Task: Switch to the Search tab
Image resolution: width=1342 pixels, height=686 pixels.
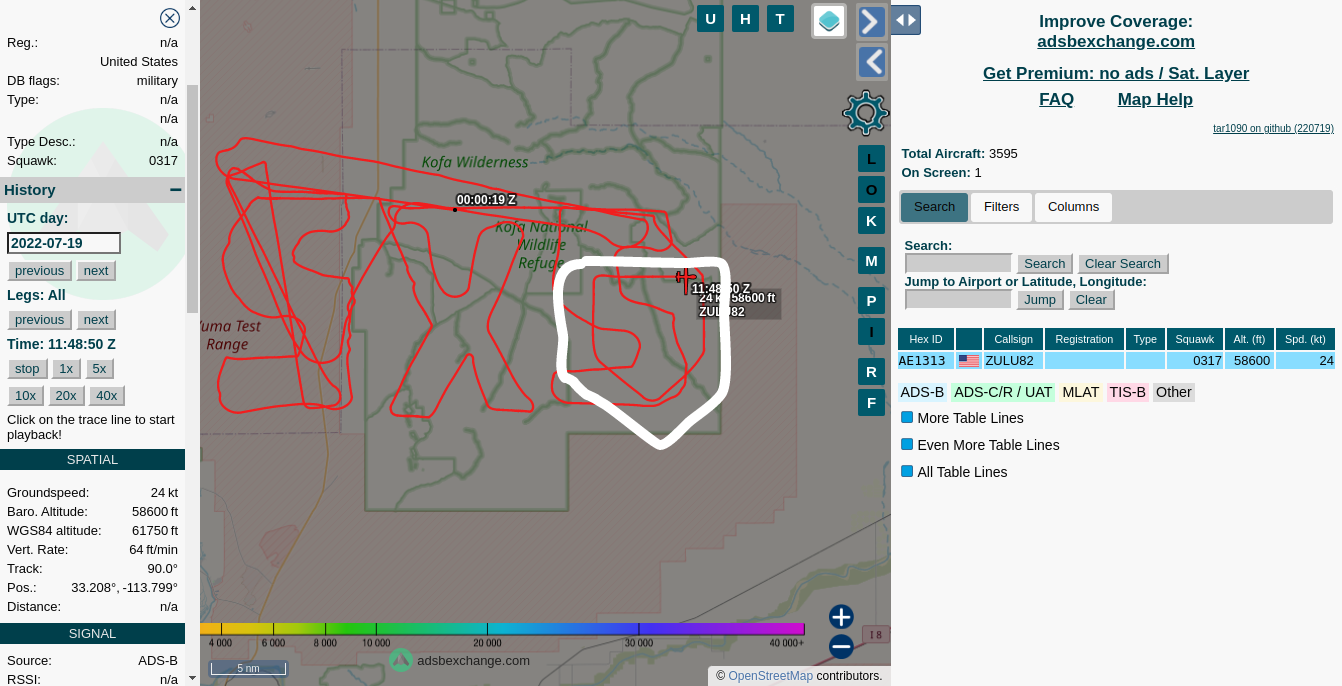Action: (x=934, y=207)
